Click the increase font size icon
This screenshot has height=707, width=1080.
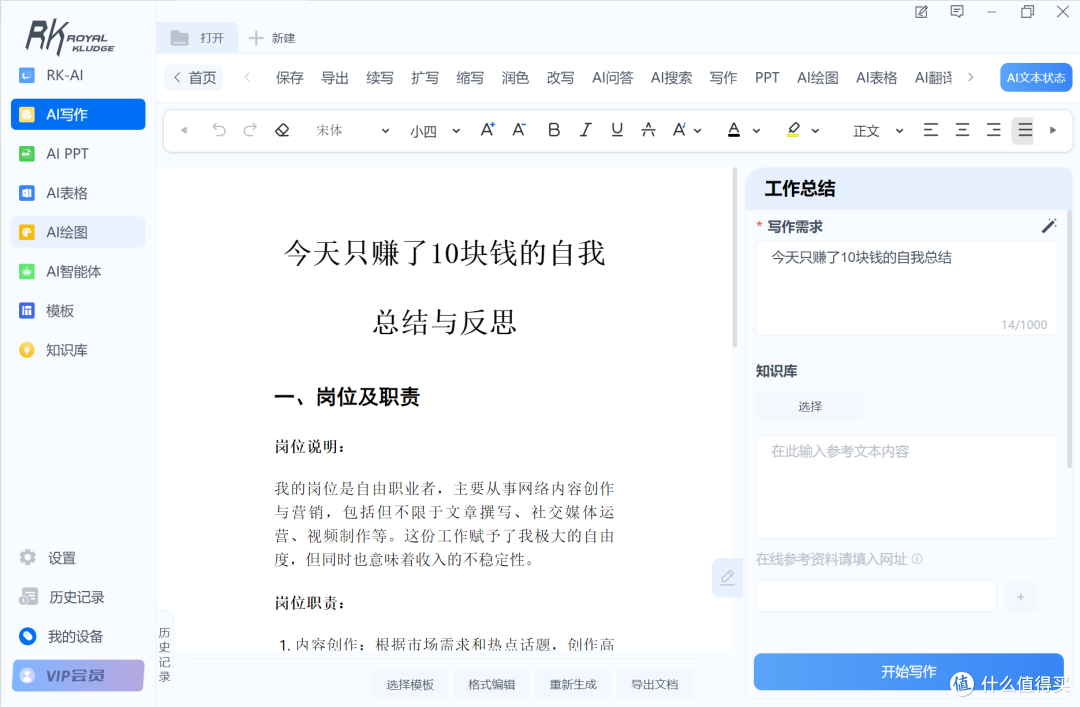click(488, 130)
